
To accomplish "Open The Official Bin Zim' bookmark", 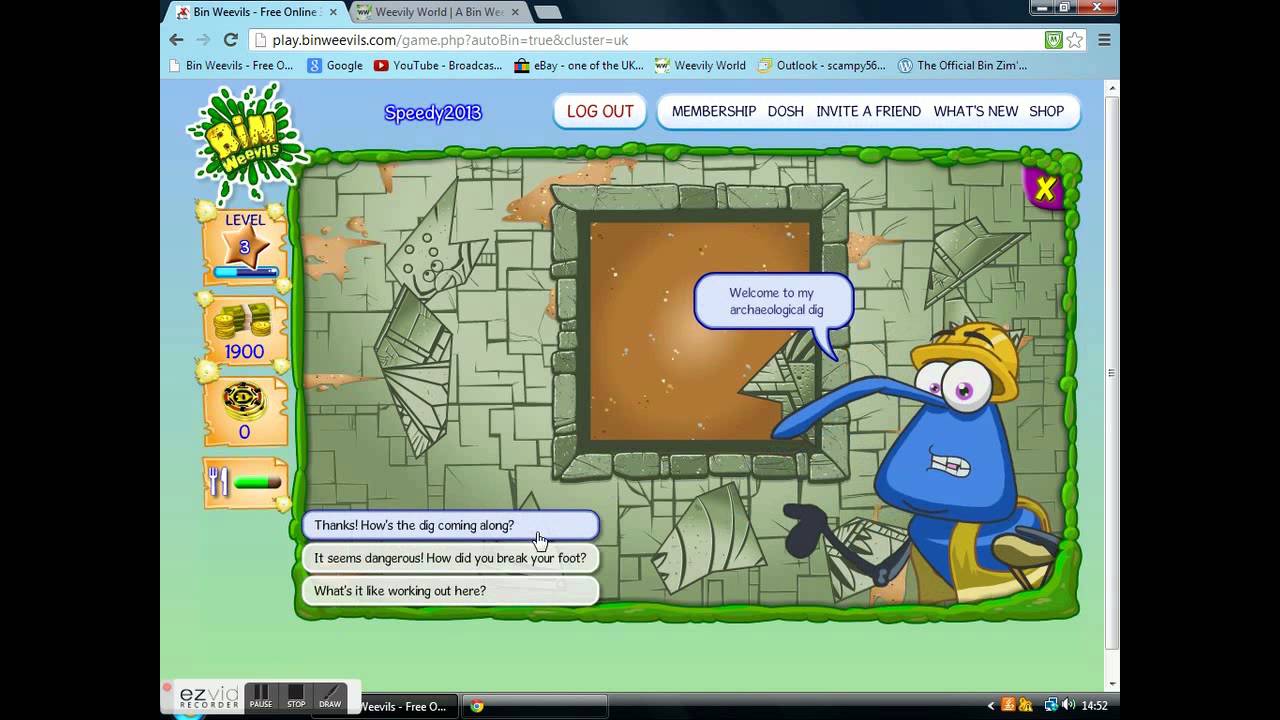I will click(962, 66).
